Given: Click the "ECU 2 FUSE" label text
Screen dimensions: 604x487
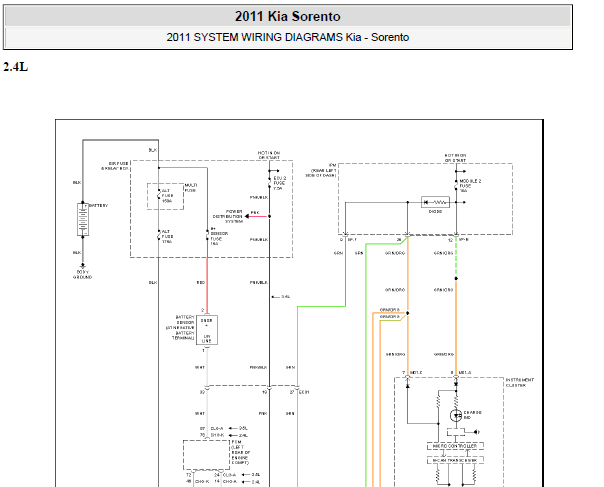Looking at the screenshot, I should click(280, 183).
